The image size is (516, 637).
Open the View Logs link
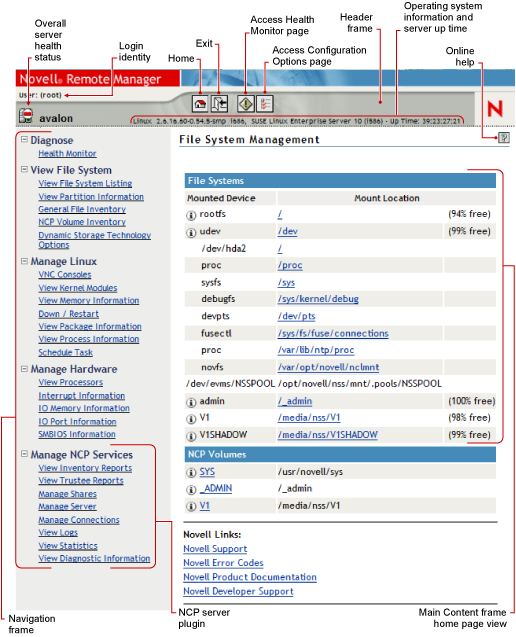point(58,533)
